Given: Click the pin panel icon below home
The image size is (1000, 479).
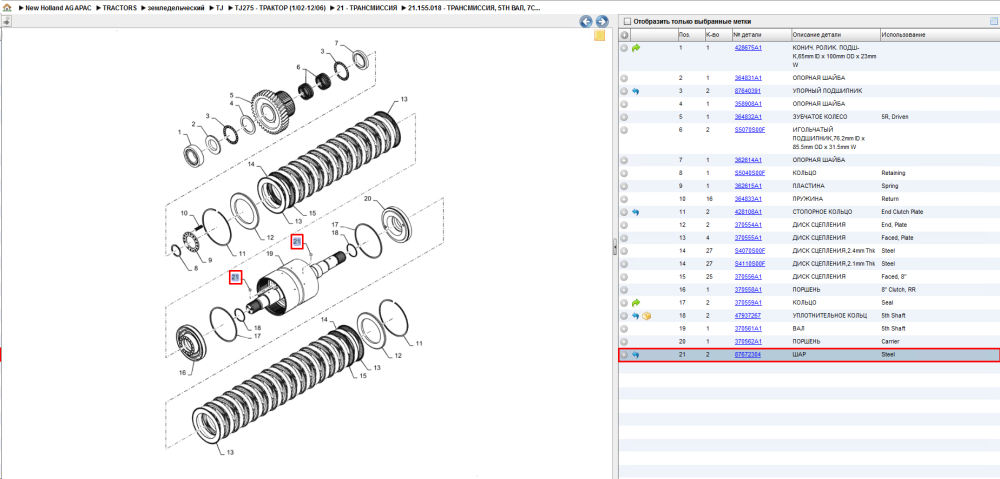Looking at the screenshot, I should click(x=6, y=21).
